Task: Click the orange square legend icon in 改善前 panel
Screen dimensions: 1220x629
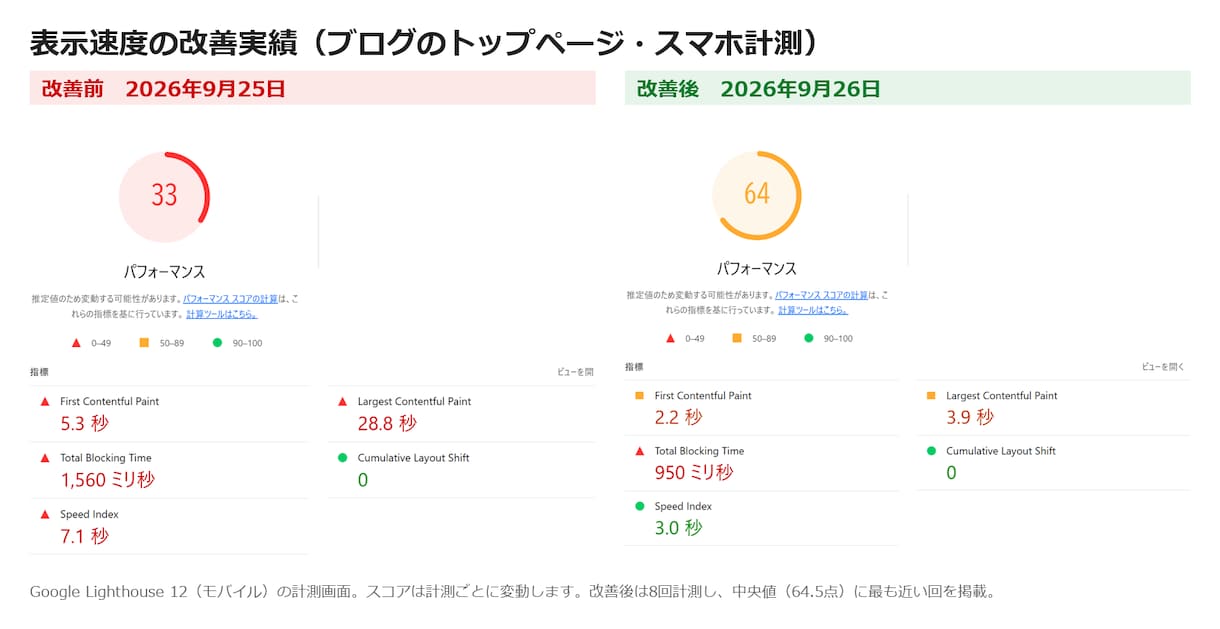Action: tap(144, 343)
